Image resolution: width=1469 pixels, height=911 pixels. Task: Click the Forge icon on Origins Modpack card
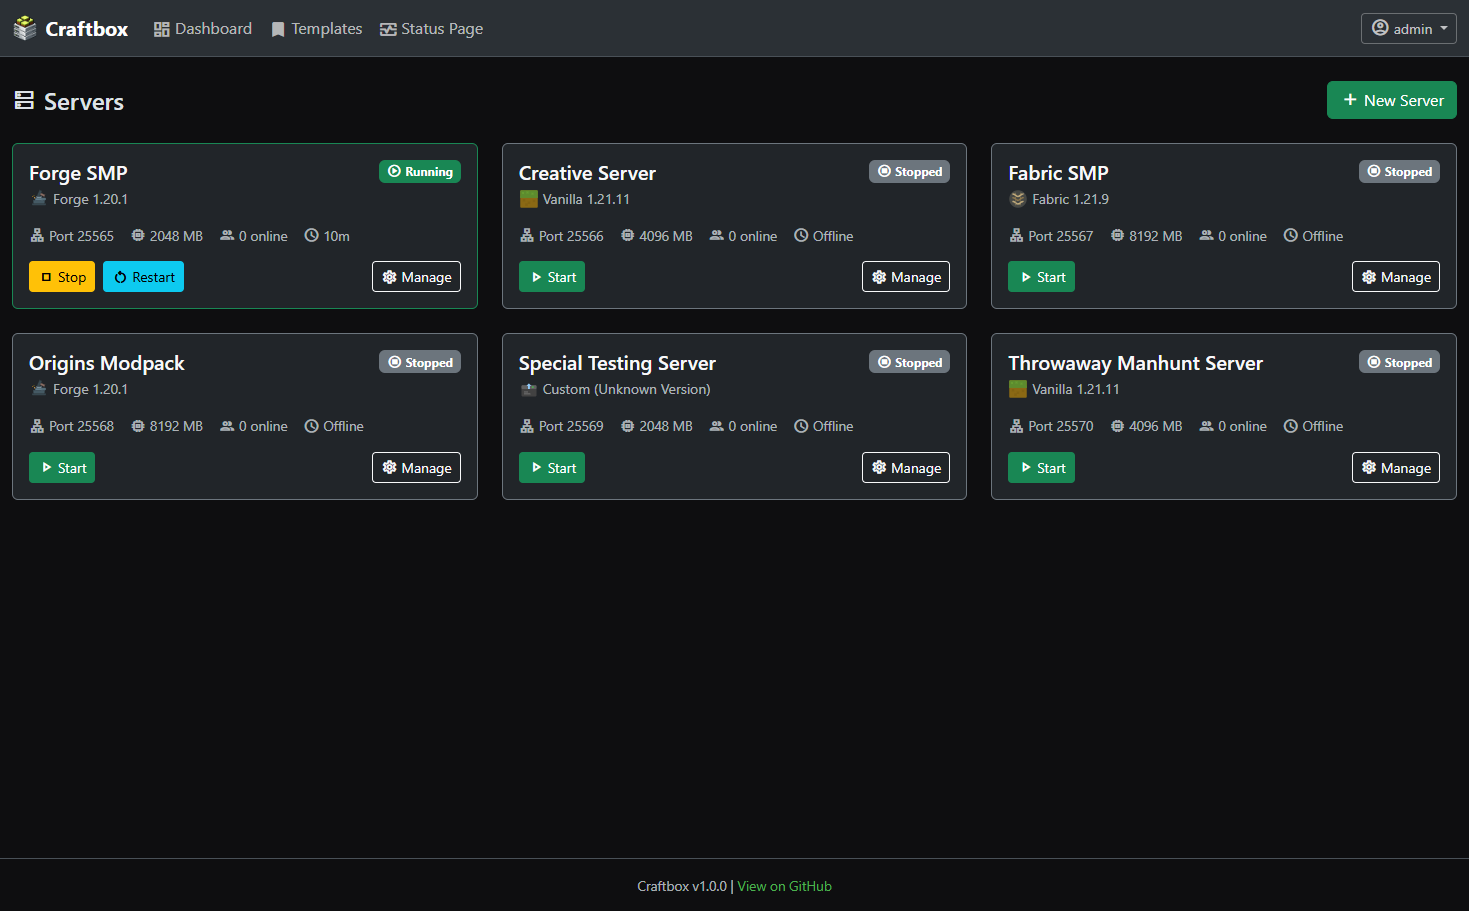click(39, 389)
